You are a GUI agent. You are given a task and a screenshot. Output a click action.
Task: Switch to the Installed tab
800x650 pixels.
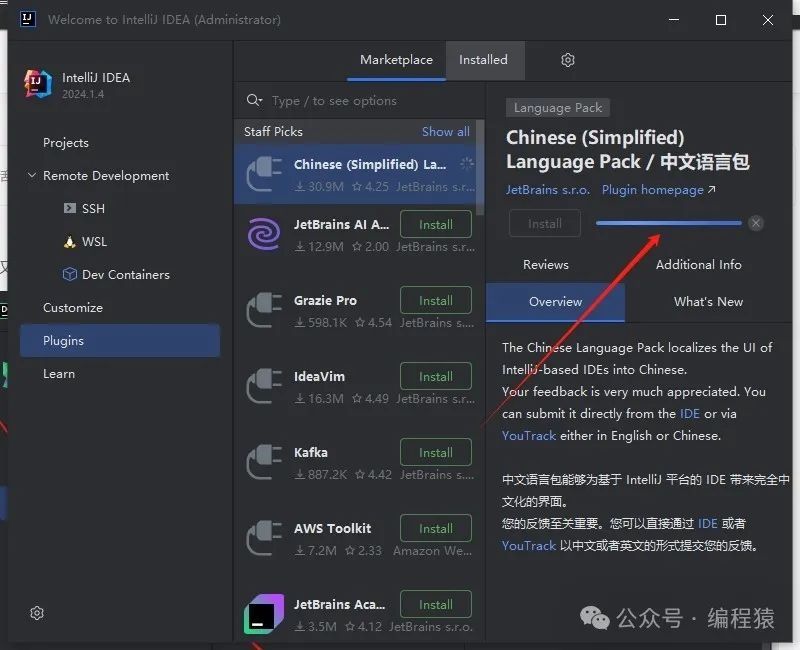[483, 60]
